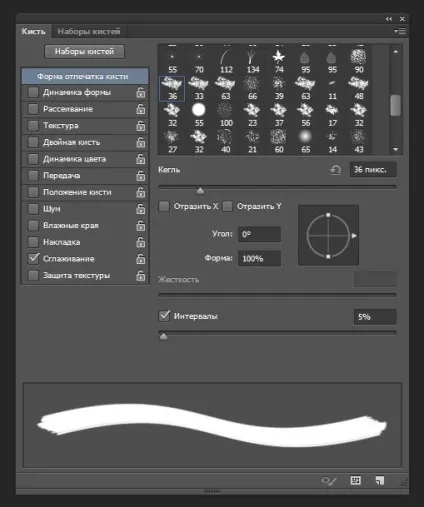Click the brush list scroll down arrow
The width and height of the screenshot is (424, 507).
(x=396, y=149)
